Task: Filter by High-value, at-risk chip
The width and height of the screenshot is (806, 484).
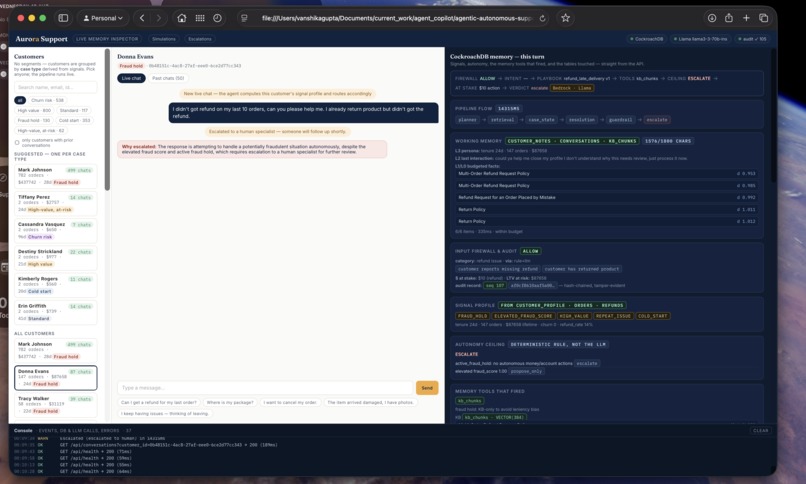Action: (41, 131)
